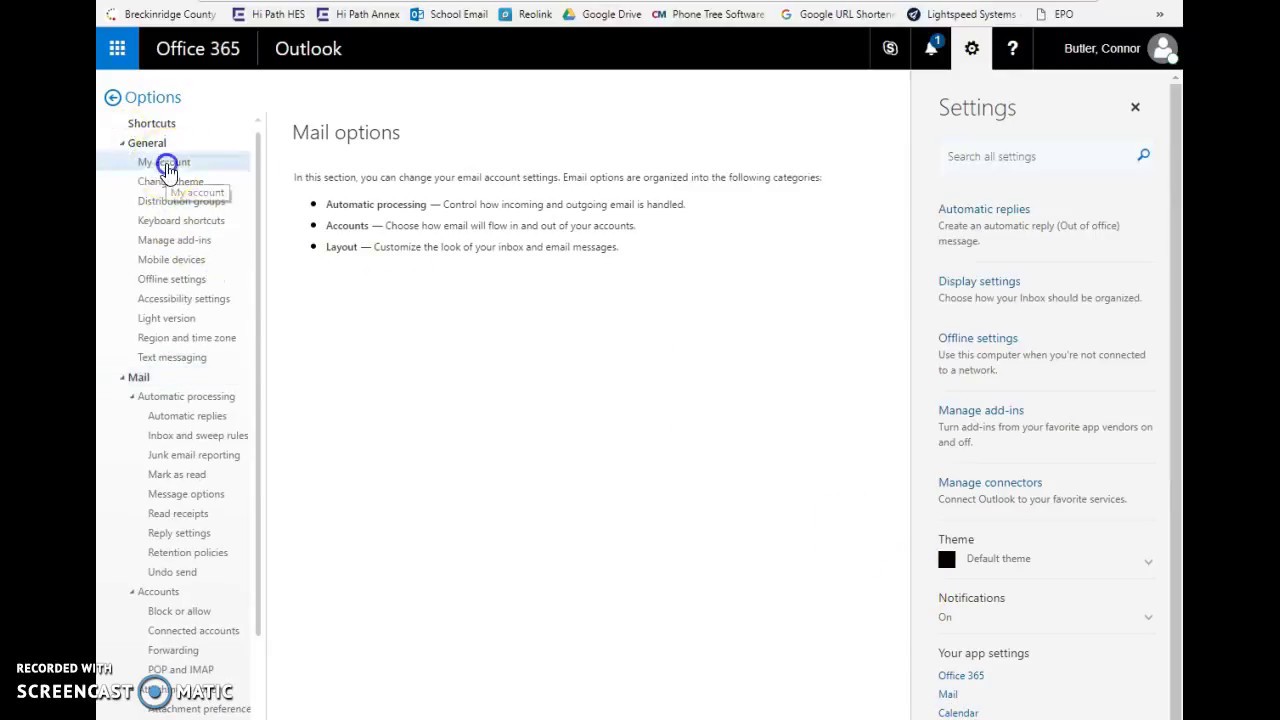
Task: Open the Lightspeed Systems bookmark
Action: [x=962, y=14]
